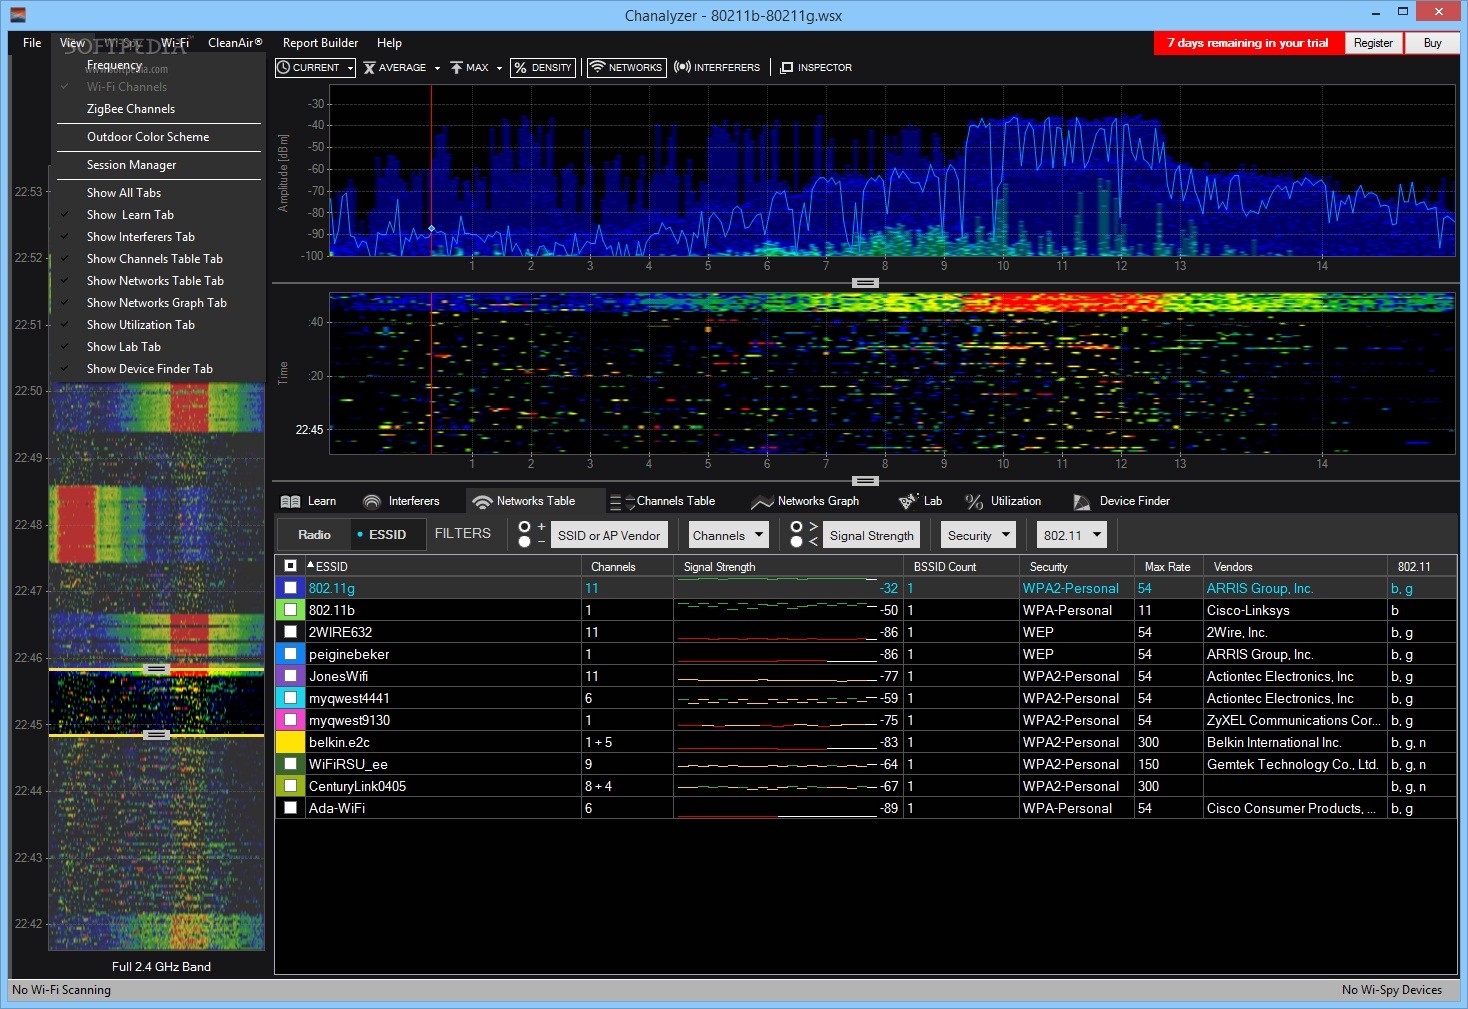Click the lower timeline selection handle in waterfall navigator
The image size is (1468, 1009).
tap(156, 735)
